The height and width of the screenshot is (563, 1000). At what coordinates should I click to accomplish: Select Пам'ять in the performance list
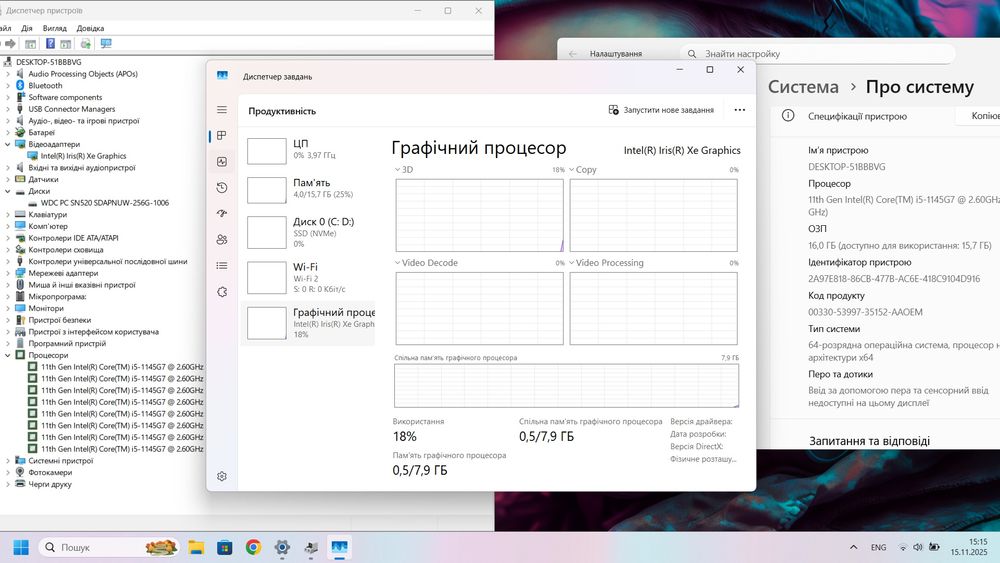308,188
